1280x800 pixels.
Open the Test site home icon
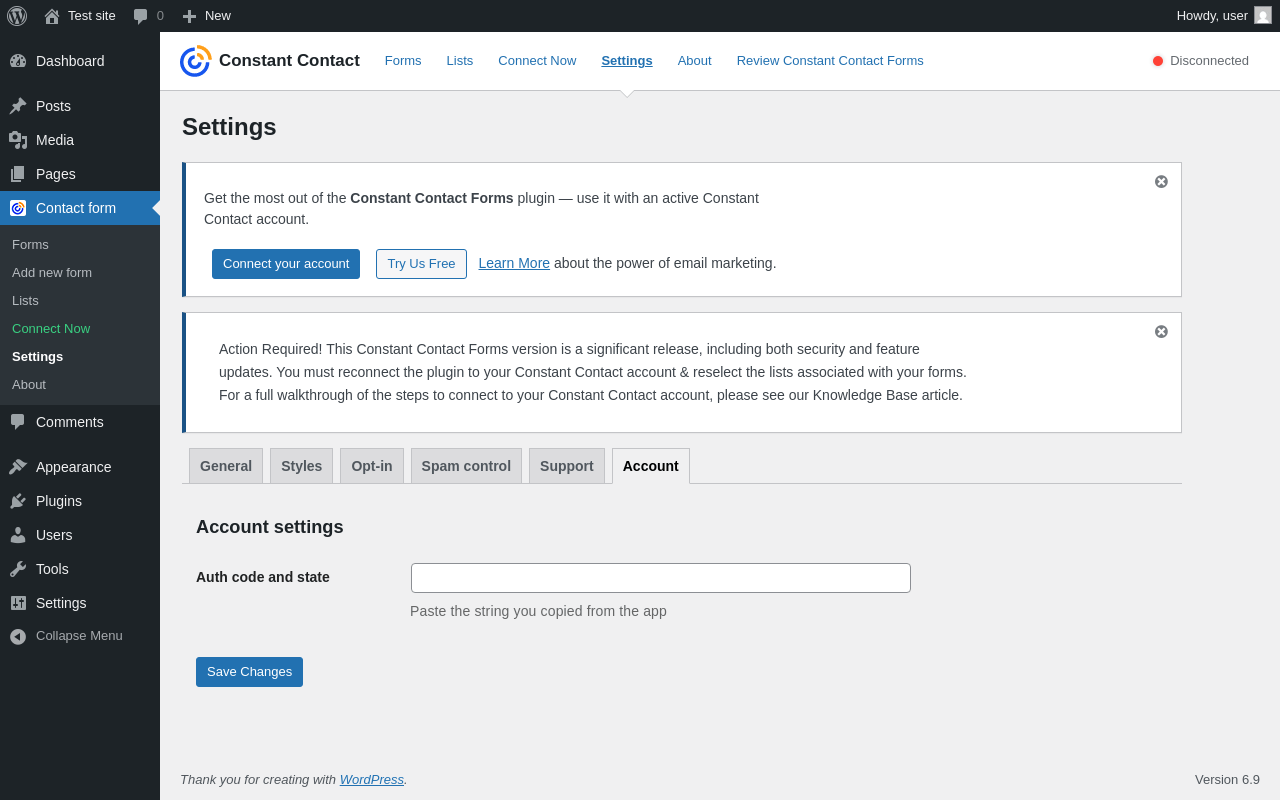pyautogui.click(x=52, y=16)
